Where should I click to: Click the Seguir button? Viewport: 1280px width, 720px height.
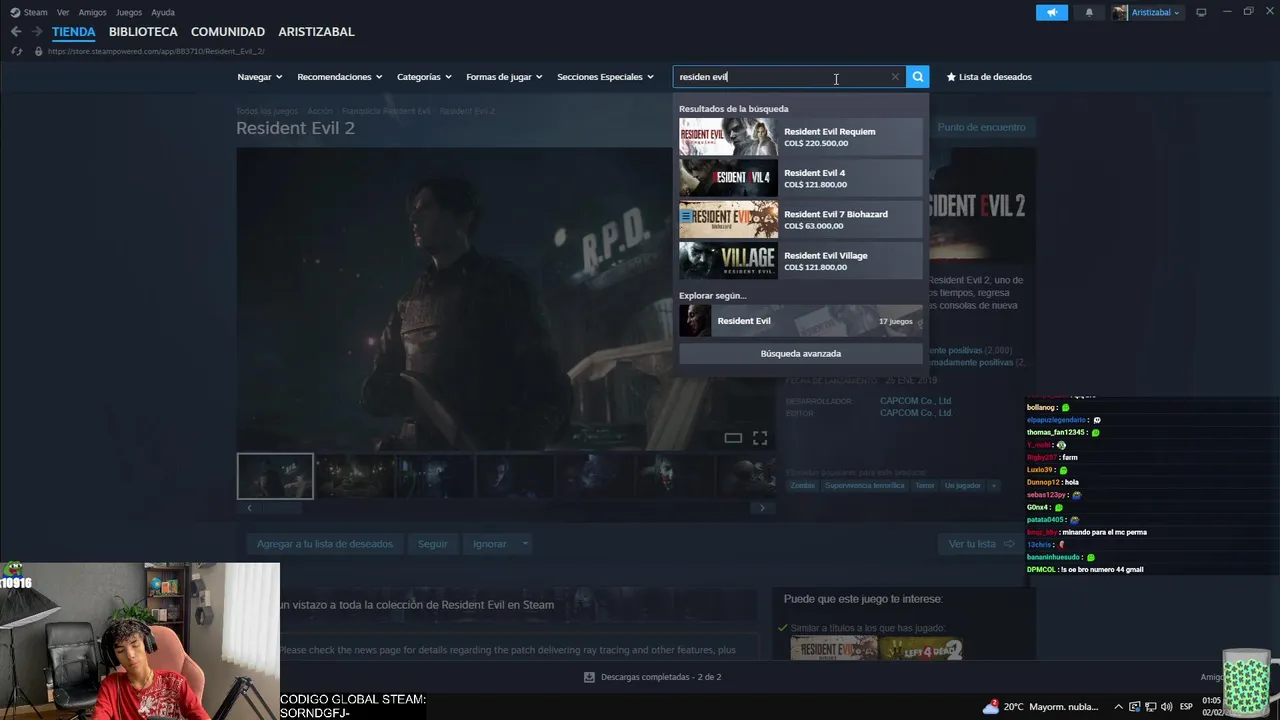point(433,544)
